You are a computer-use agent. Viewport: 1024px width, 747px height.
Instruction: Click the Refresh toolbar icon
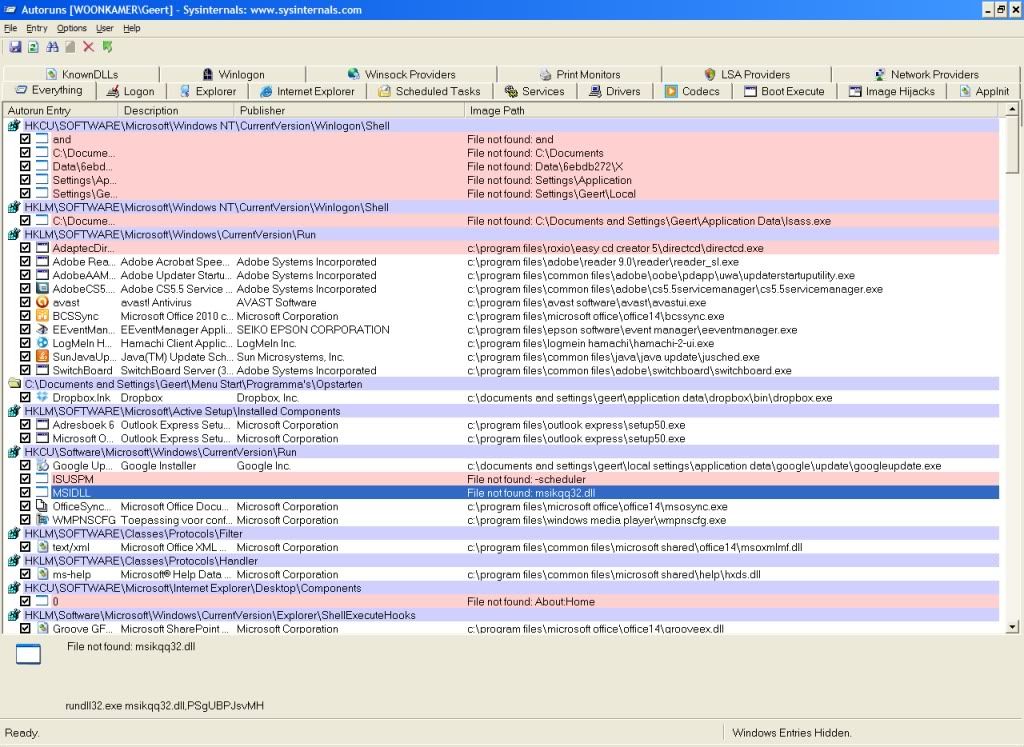(x=33, y=47)
